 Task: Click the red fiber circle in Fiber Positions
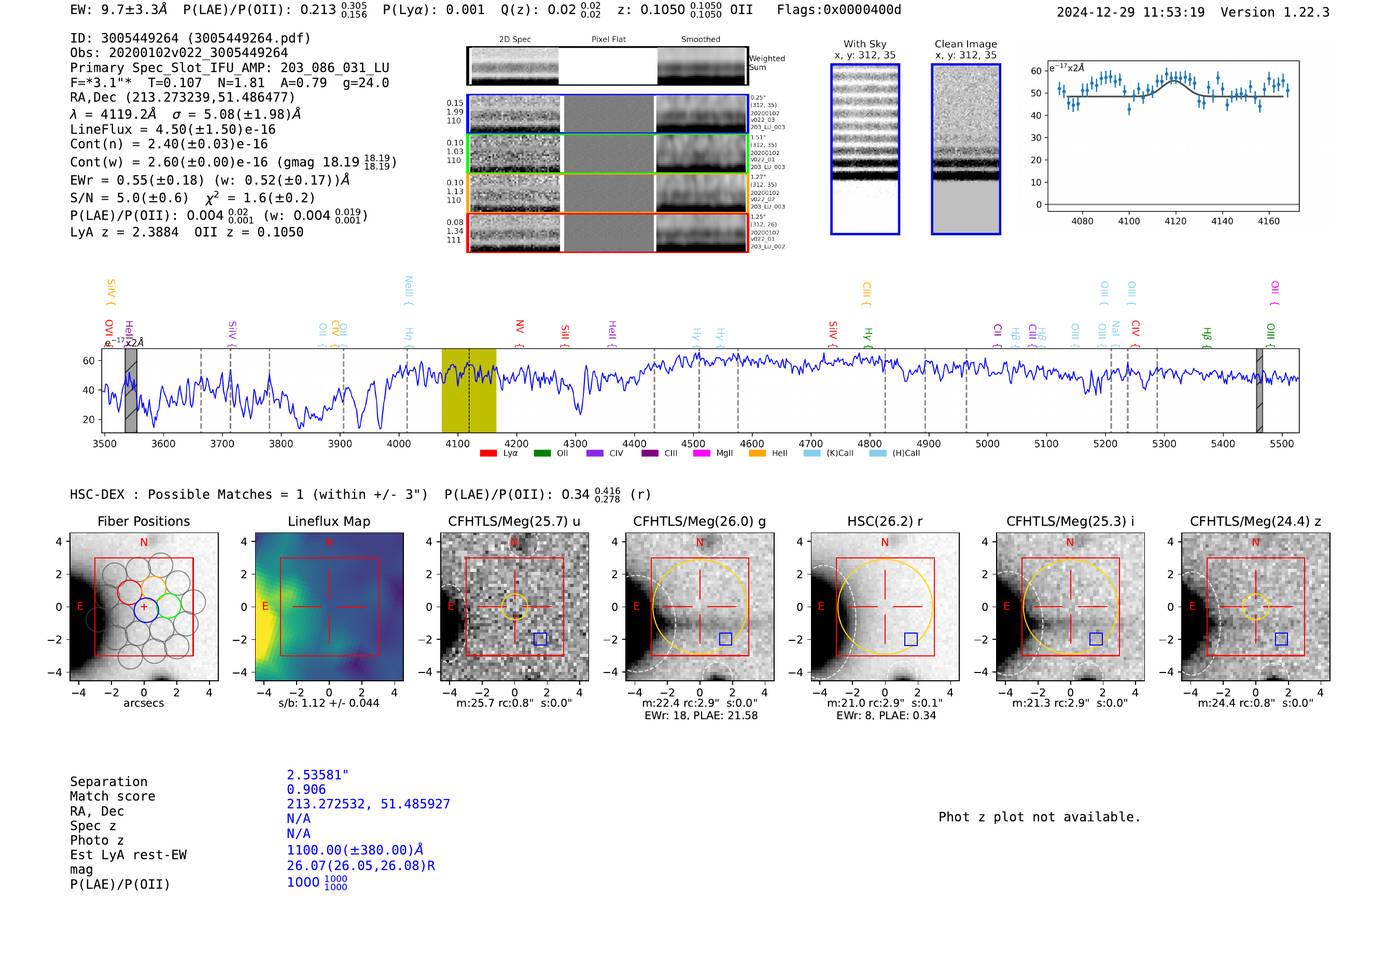130,592
